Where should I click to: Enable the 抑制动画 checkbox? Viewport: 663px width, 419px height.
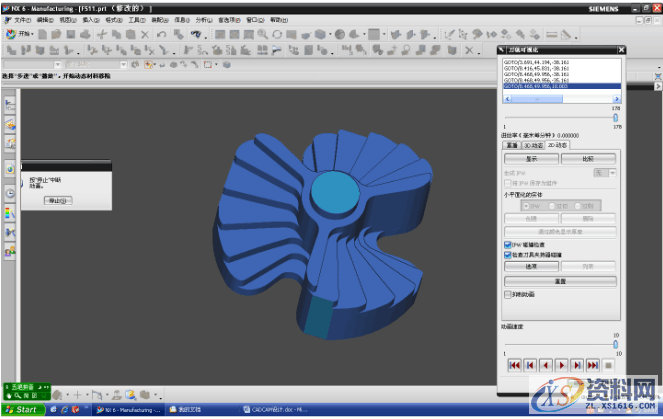tap(507, 294)
